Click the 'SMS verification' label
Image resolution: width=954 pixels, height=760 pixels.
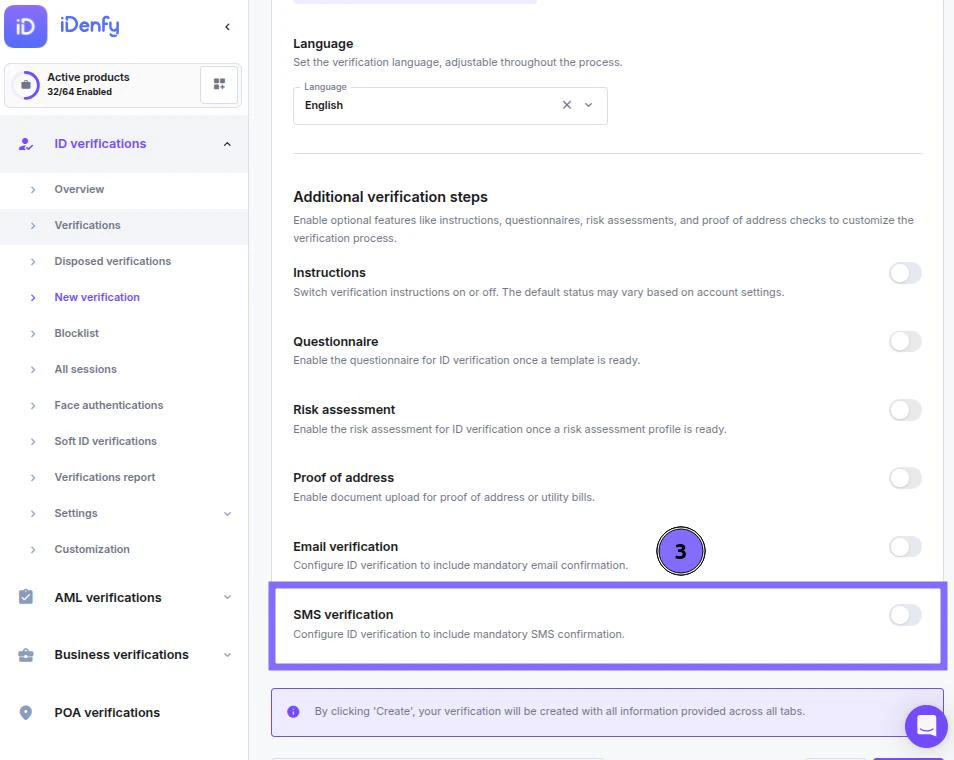point(343,615)
